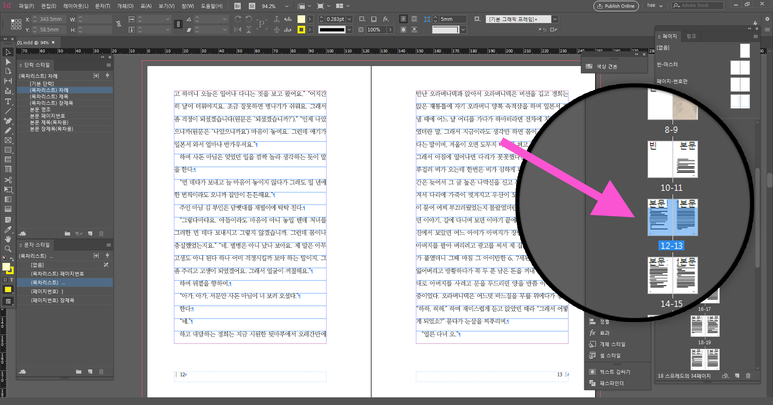Toggle formatting affects container button

point(5,280)
